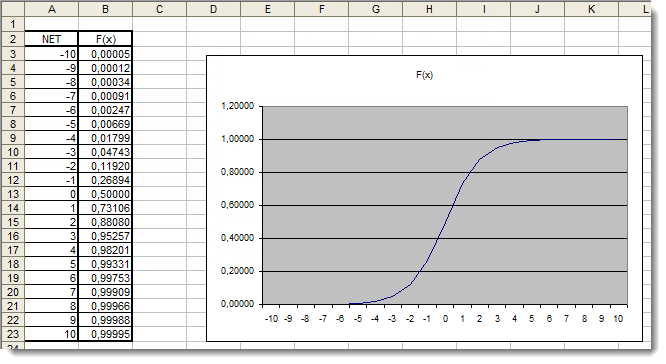Select cell with value 0,73106
This screenshot has height=364, width=666.
[105, 208]
